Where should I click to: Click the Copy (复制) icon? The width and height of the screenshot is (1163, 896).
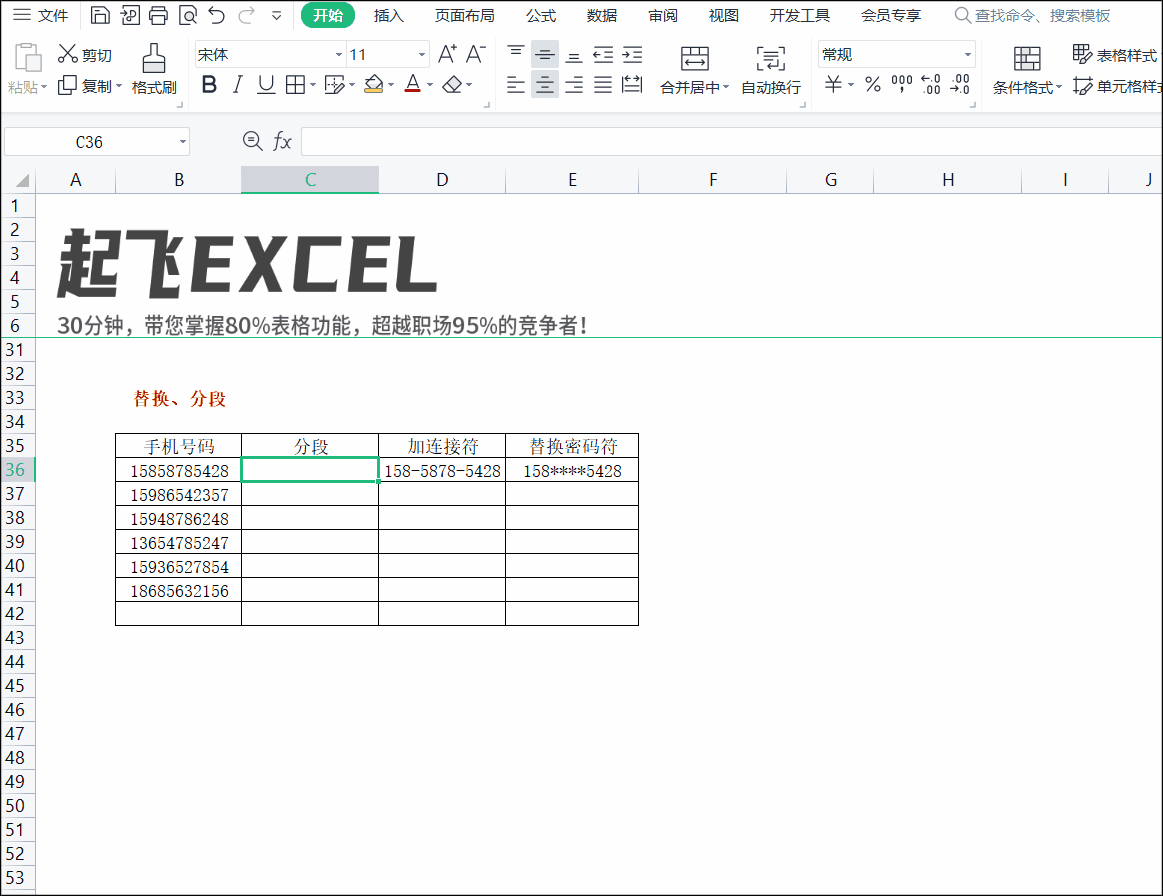(x=67, y=86)
